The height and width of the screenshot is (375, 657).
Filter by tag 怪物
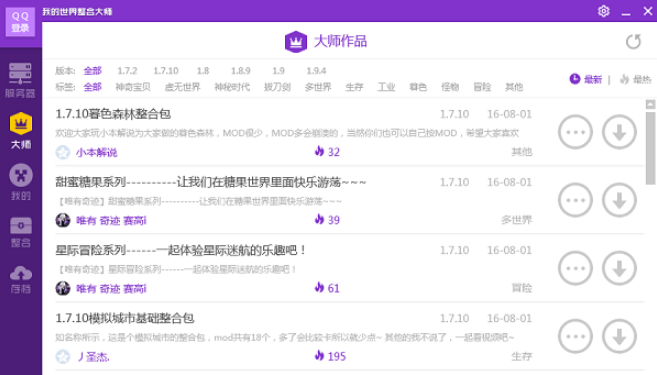[x=450, y=87]
